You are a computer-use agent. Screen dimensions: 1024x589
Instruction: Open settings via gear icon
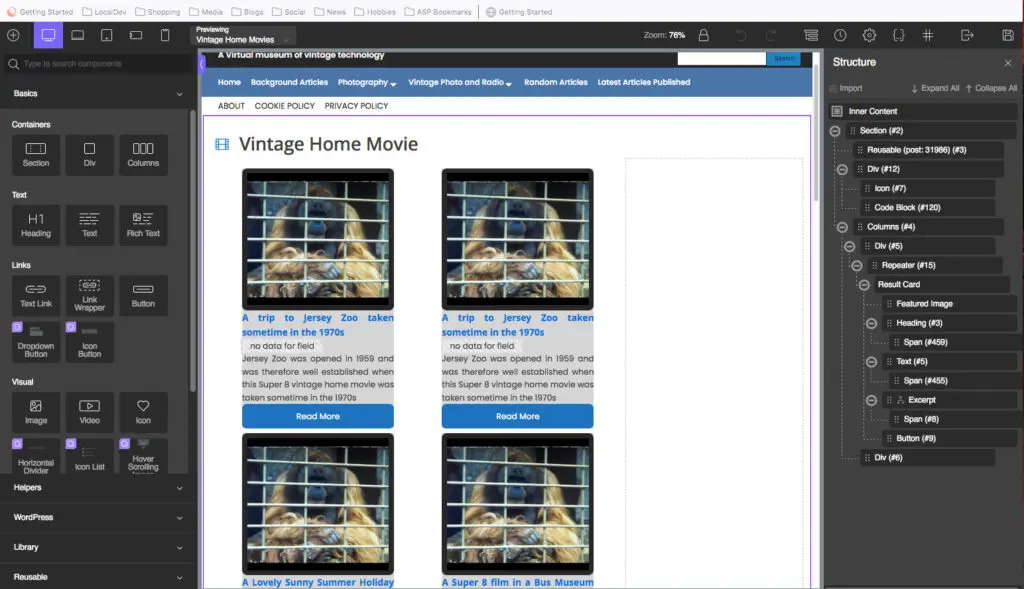tap(869, 35)
